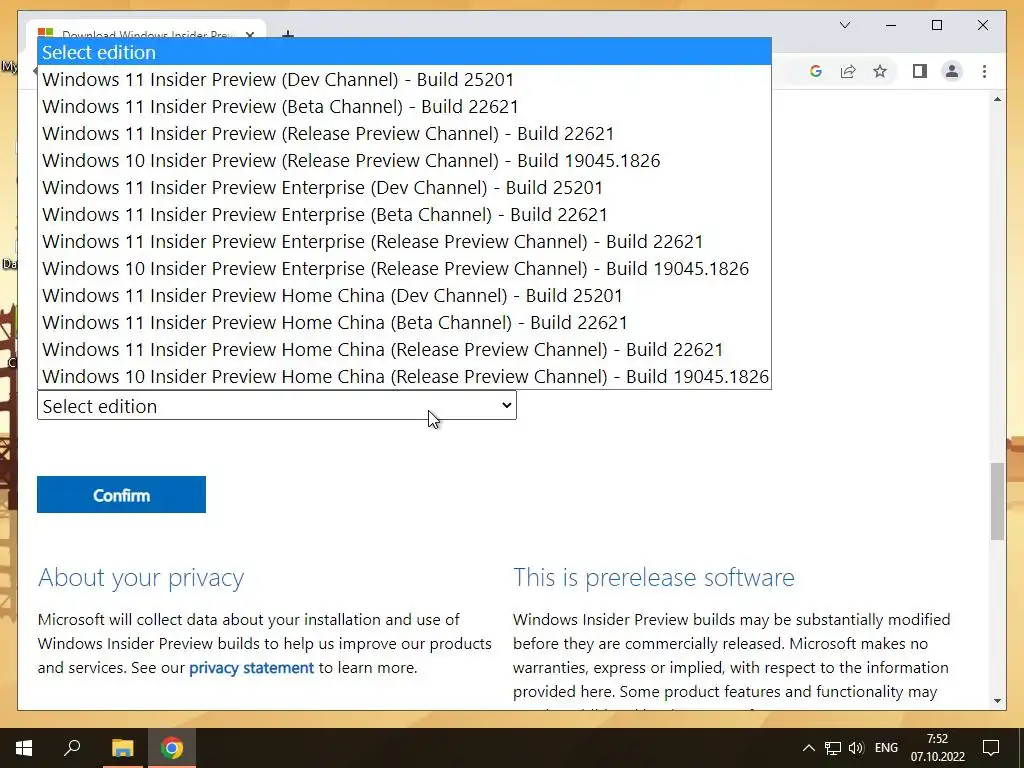Open the Windows Start menu
The height and width of the screenshot is (768, 1024).
[x=24, y=748]
